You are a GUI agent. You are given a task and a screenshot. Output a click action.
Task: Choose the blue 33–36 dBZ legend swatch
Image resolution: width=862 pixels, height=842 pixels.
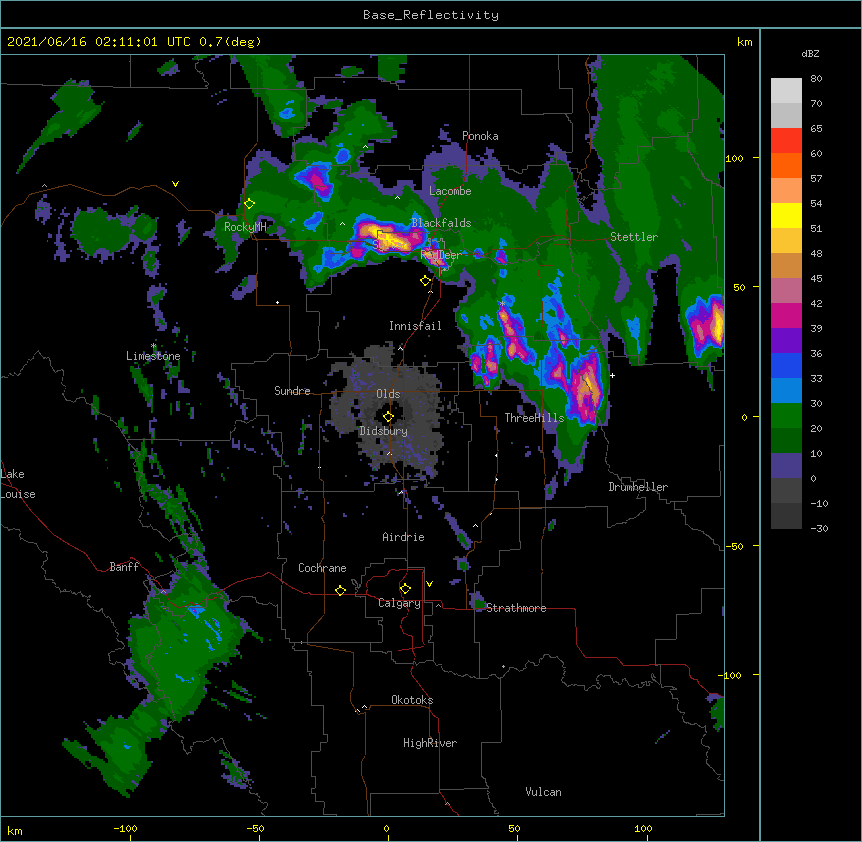[786, 365]
